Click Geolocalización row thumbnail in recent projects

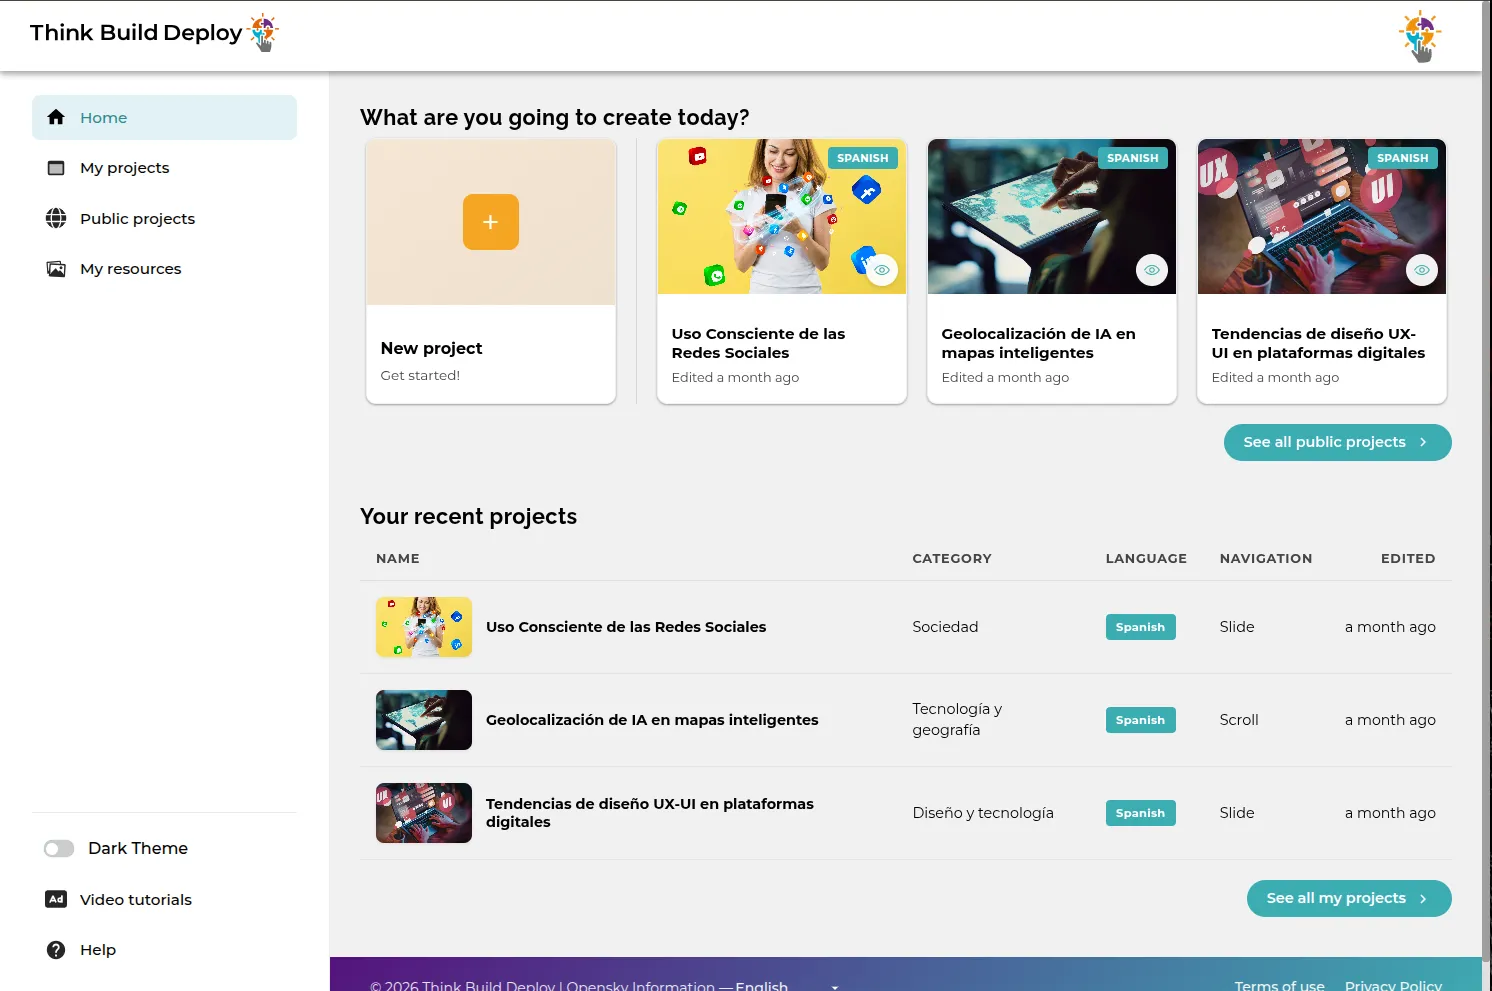pos(424,720)
